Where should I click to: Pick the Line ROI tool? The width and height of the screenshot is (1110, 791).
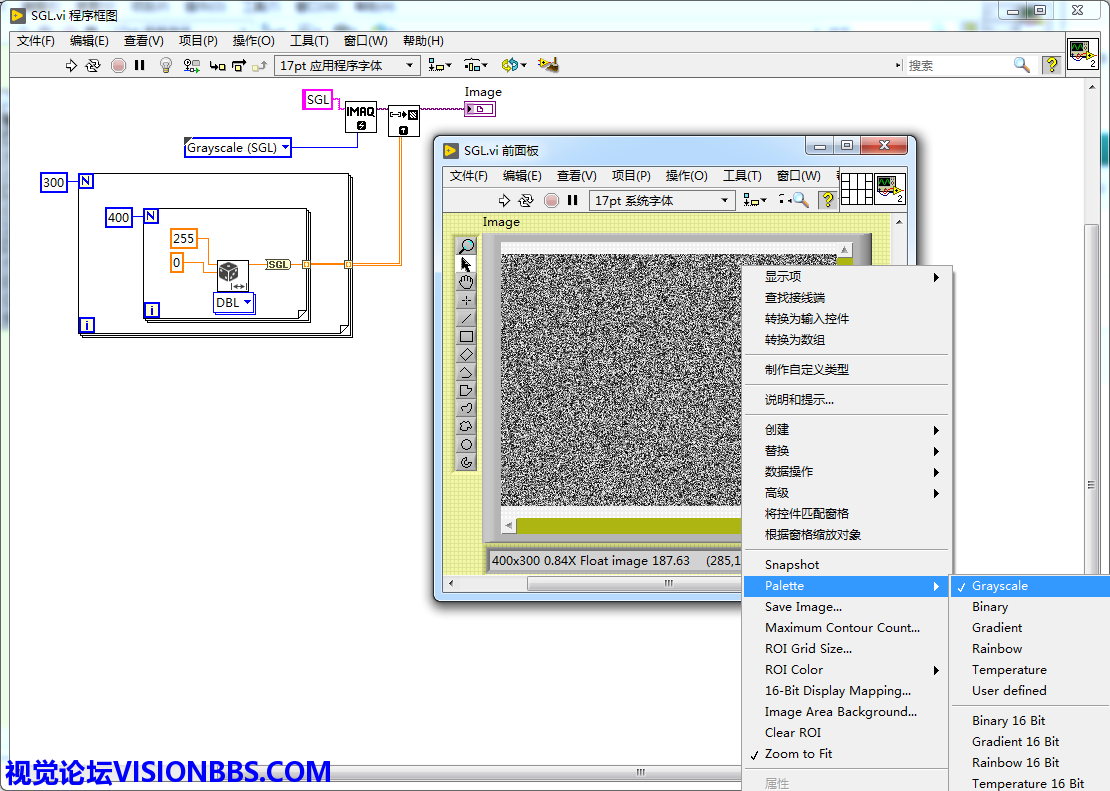click(x=466, y=319)
